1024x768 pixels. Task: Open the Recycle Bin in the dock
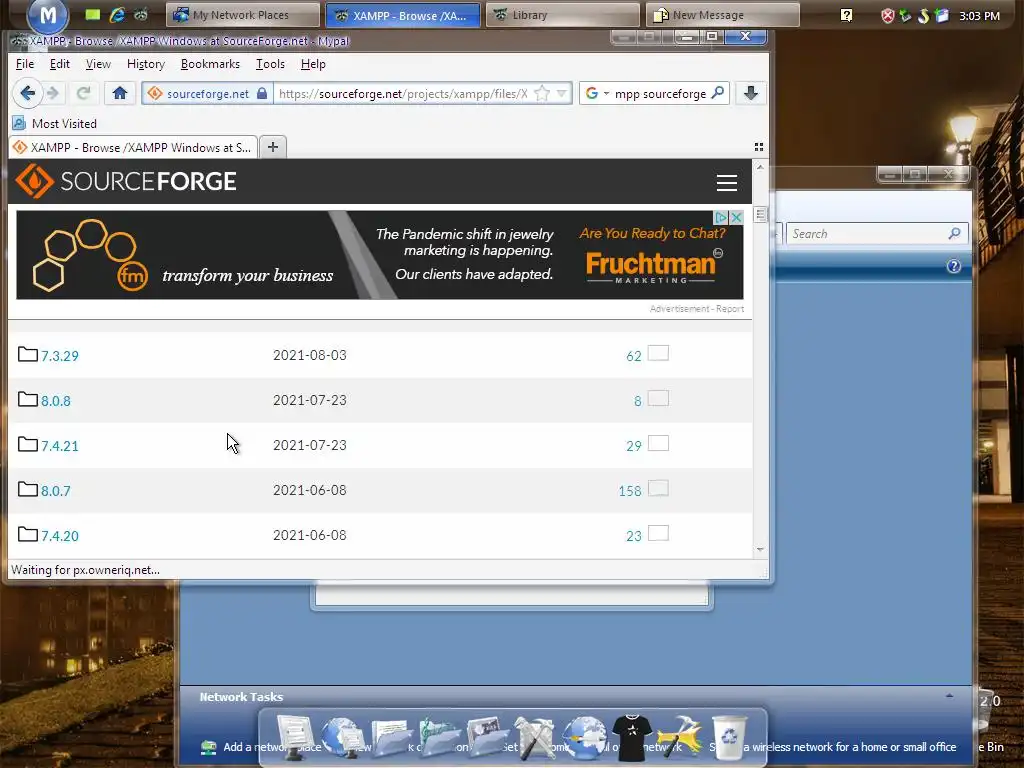click(730, 736)
